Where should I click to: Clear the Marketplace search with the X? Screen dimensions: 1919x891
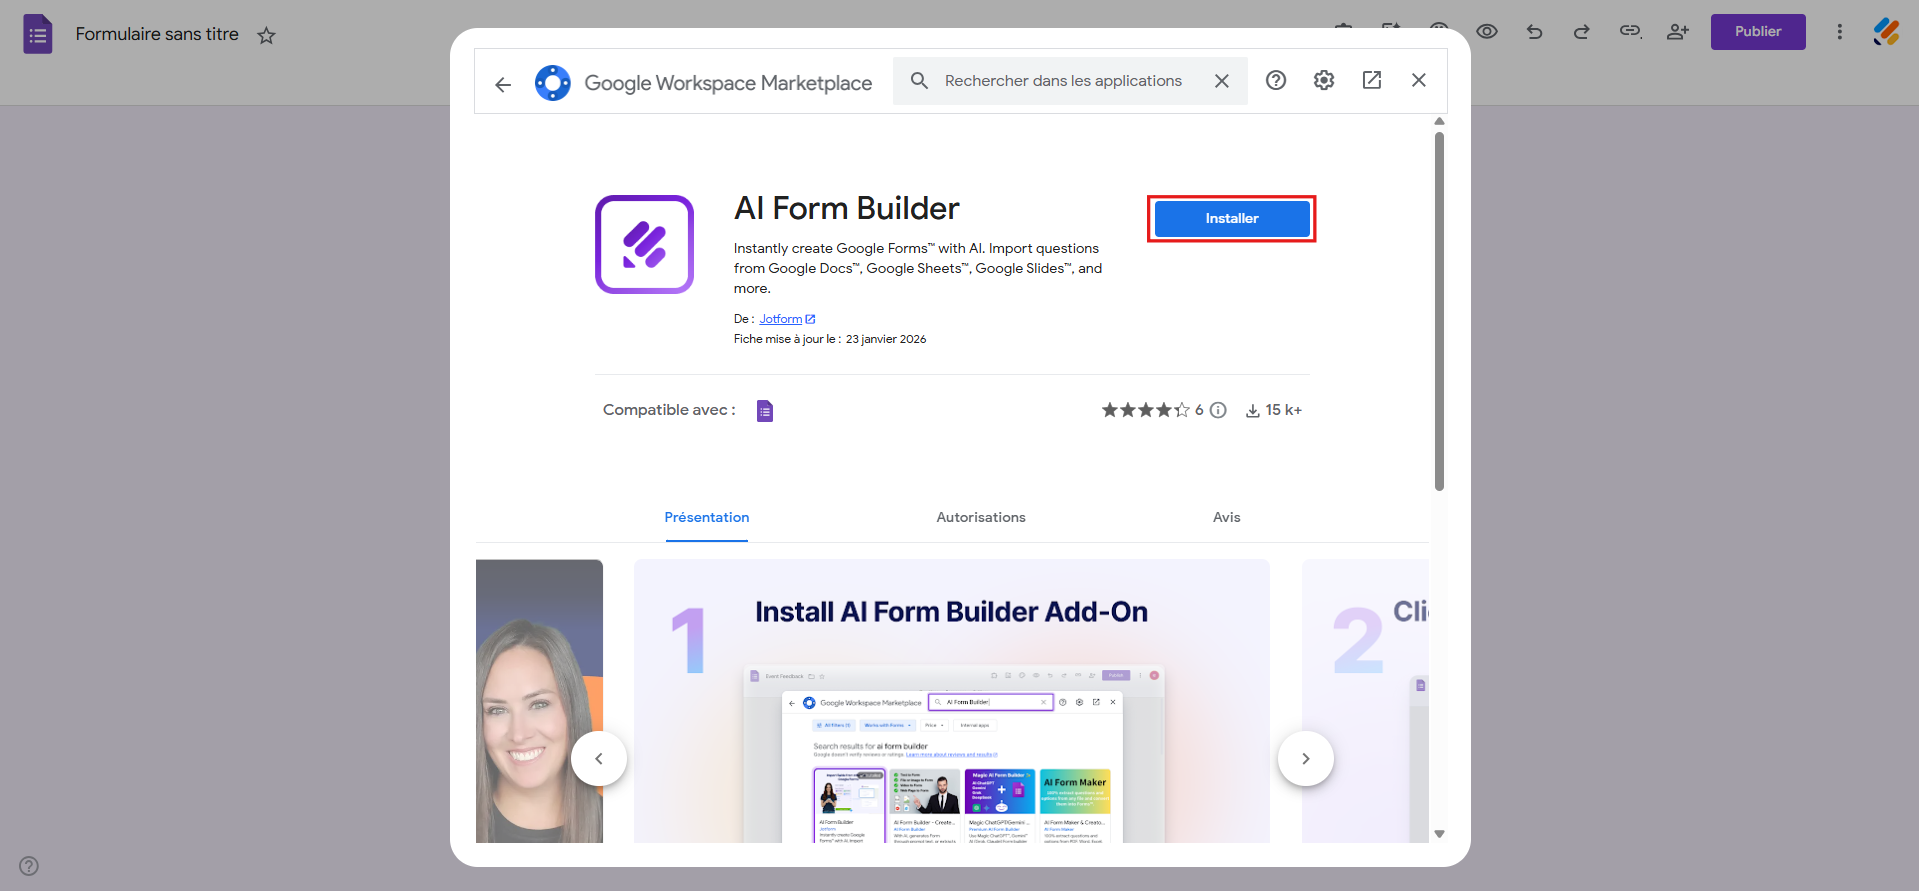(1222, 81)
